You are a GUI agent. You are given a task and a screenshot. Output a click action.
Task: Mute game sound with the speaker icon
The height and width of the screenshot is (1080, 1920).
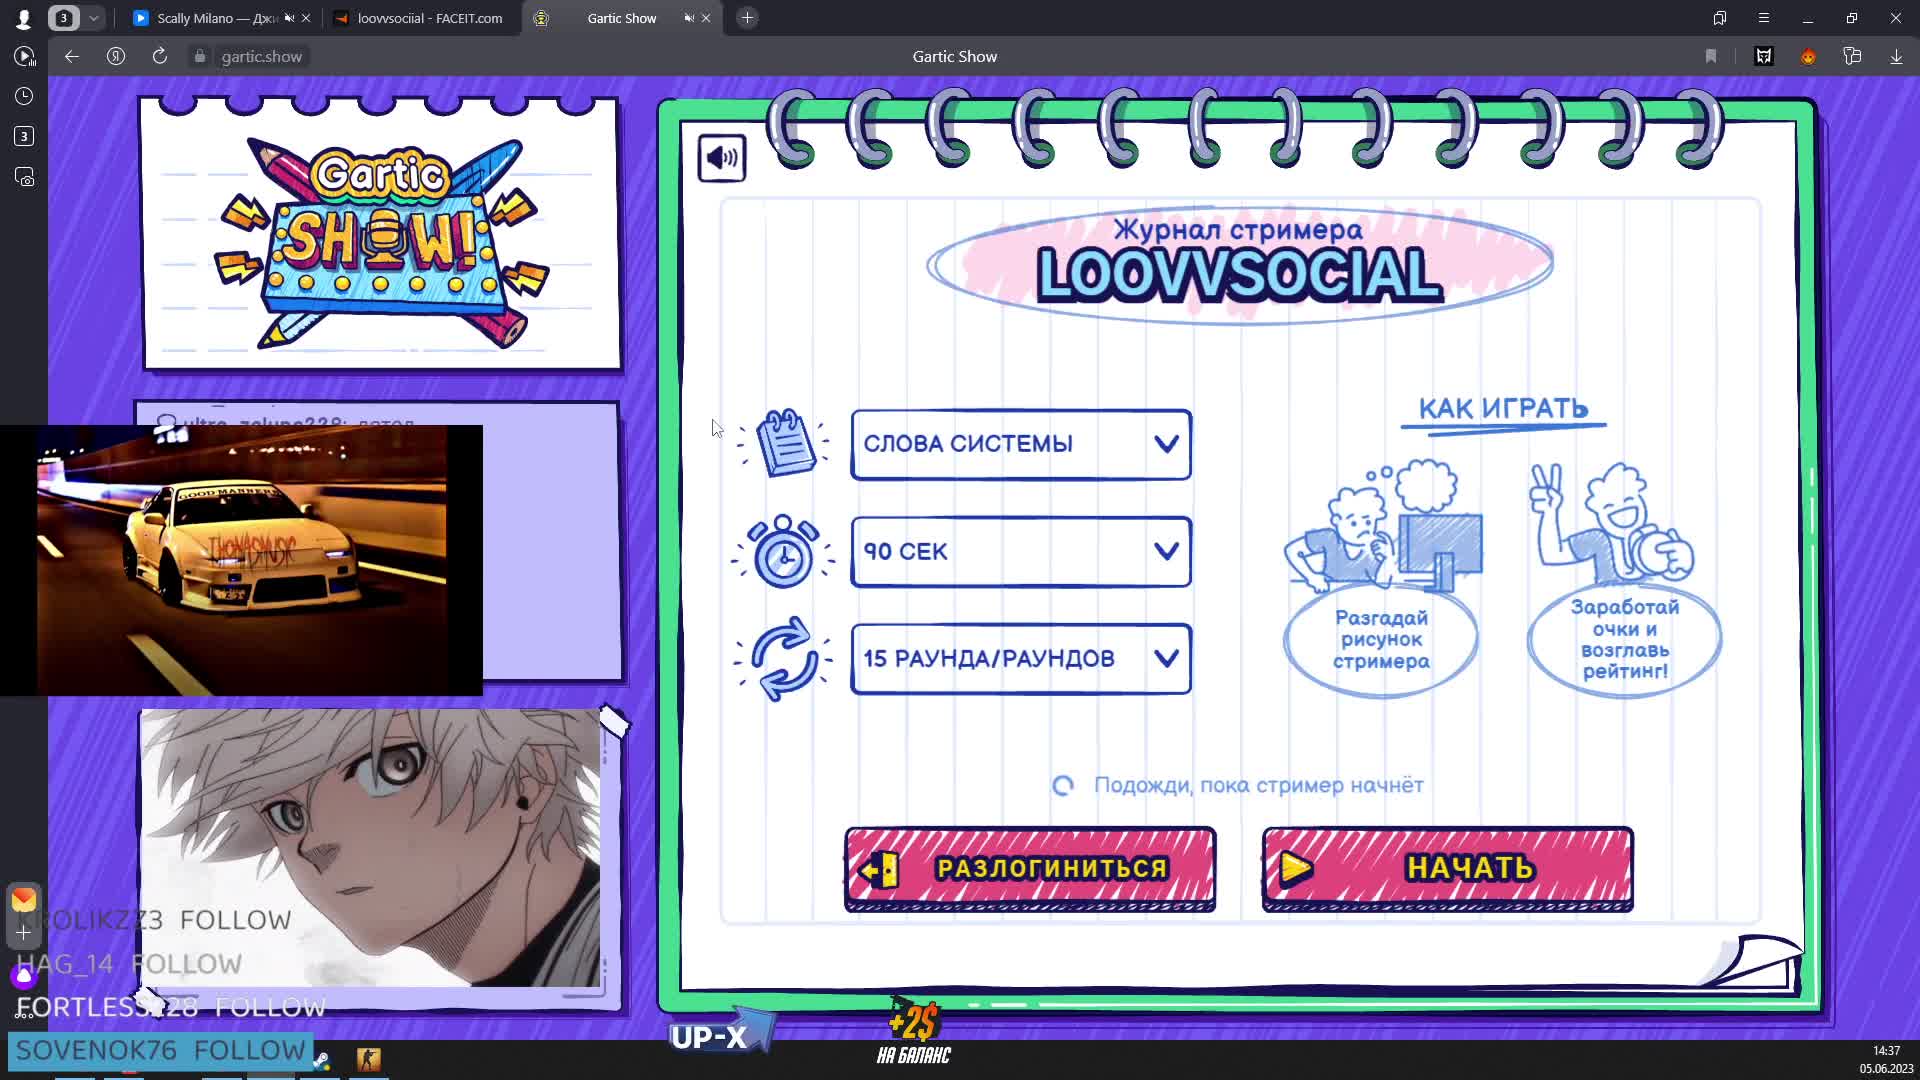[x=721, y=158]
